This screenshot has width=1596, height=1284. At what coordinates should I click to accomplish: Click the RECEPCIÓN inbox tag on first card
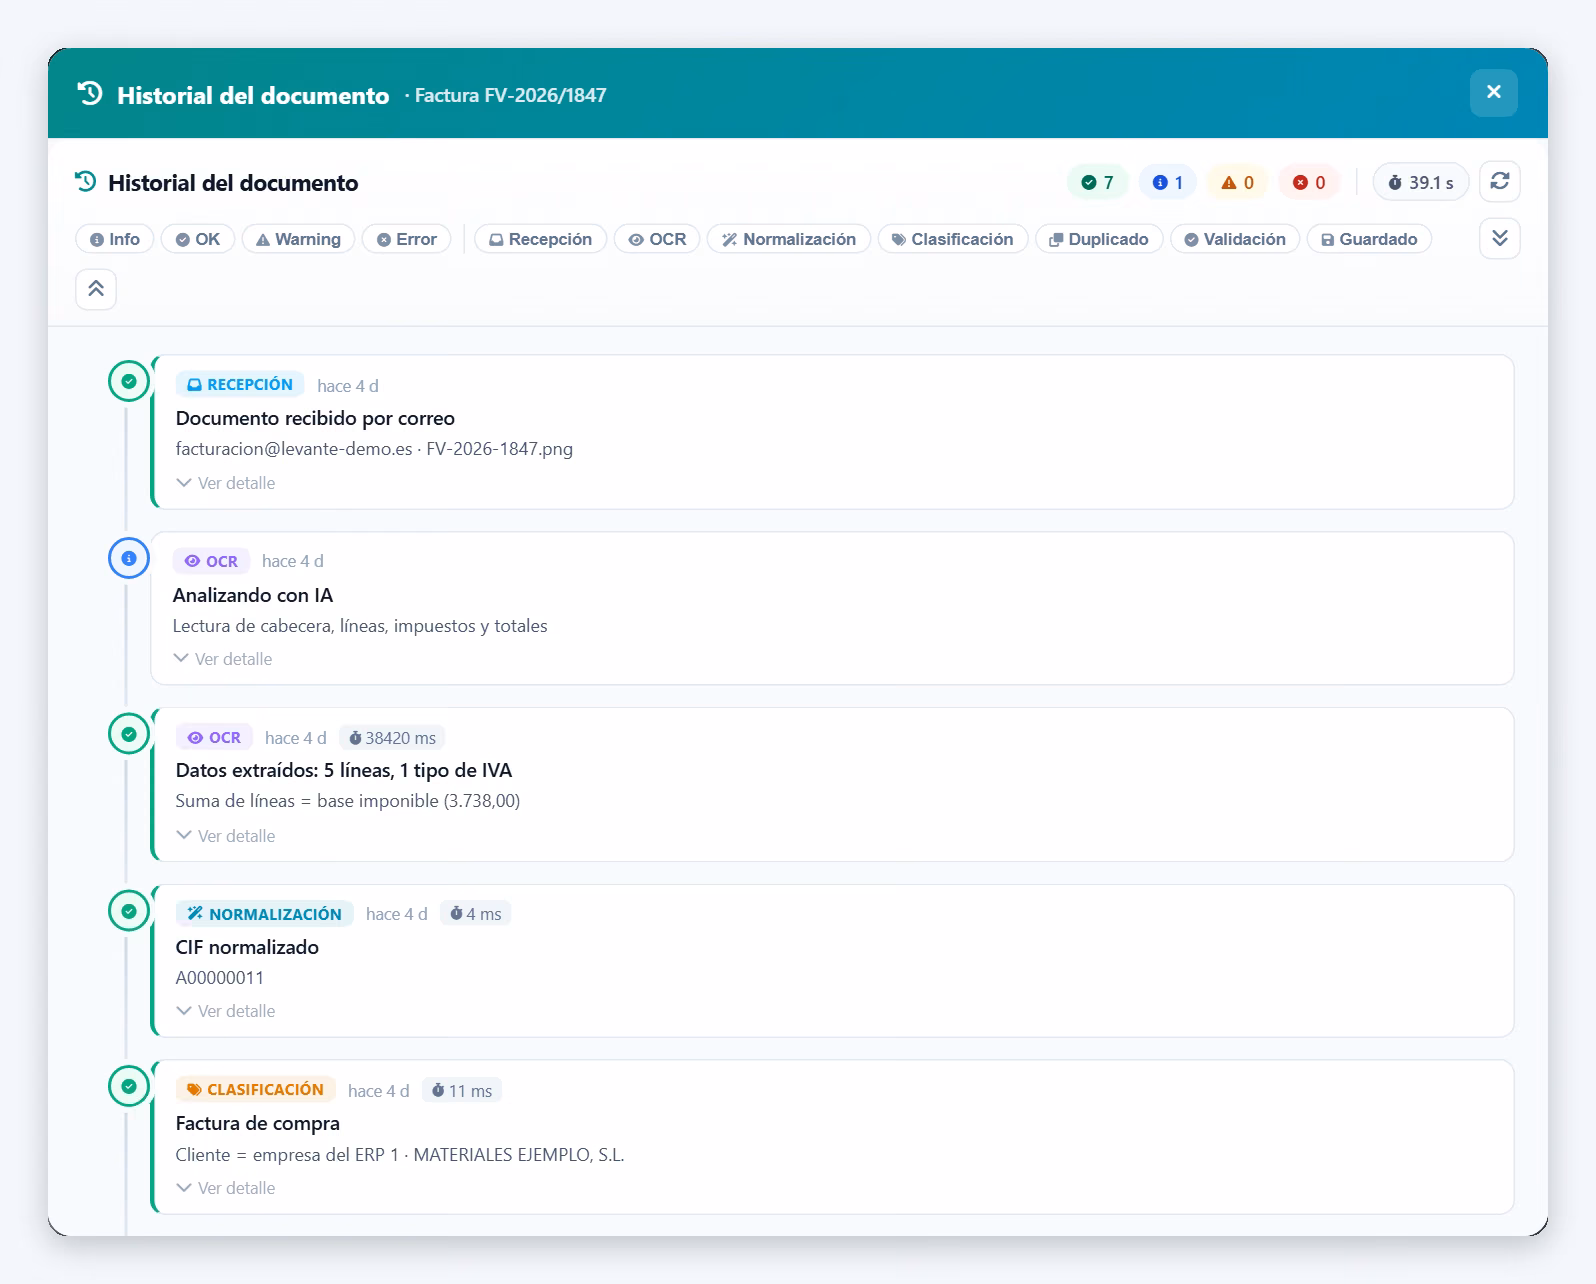tap(240, 385)
